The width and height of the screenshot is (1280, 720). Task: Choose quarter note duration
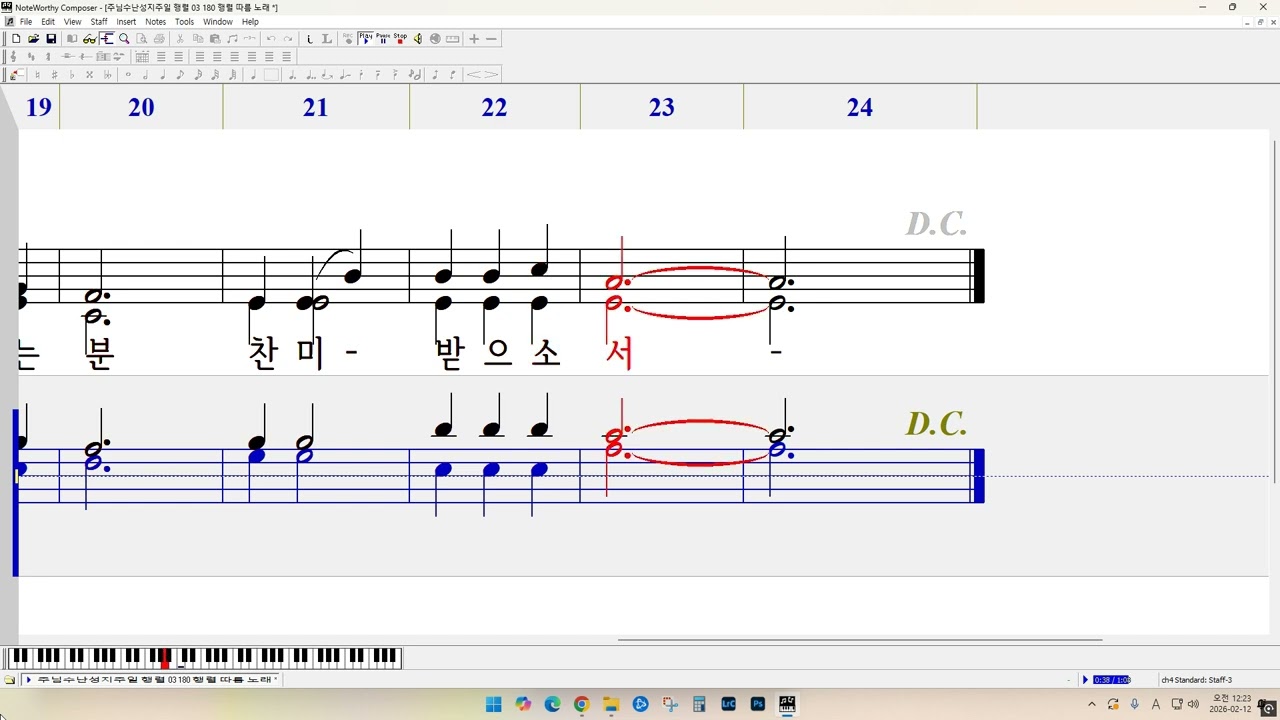(x=163, y=75)
